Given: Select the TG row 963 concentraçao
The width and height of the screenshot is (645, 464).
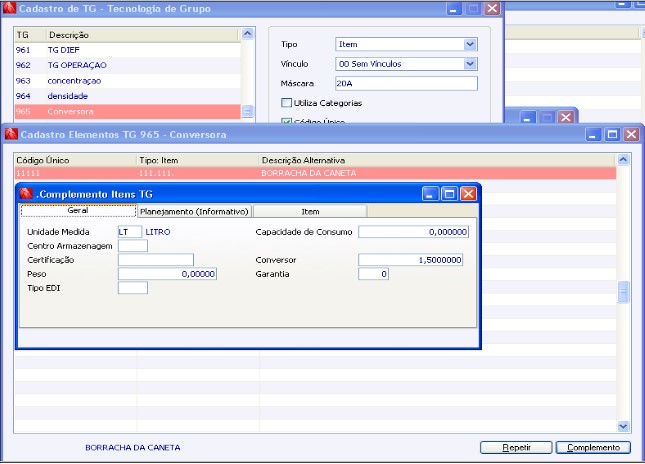Looking at the screenshot, I should click(x=128, y=81).
